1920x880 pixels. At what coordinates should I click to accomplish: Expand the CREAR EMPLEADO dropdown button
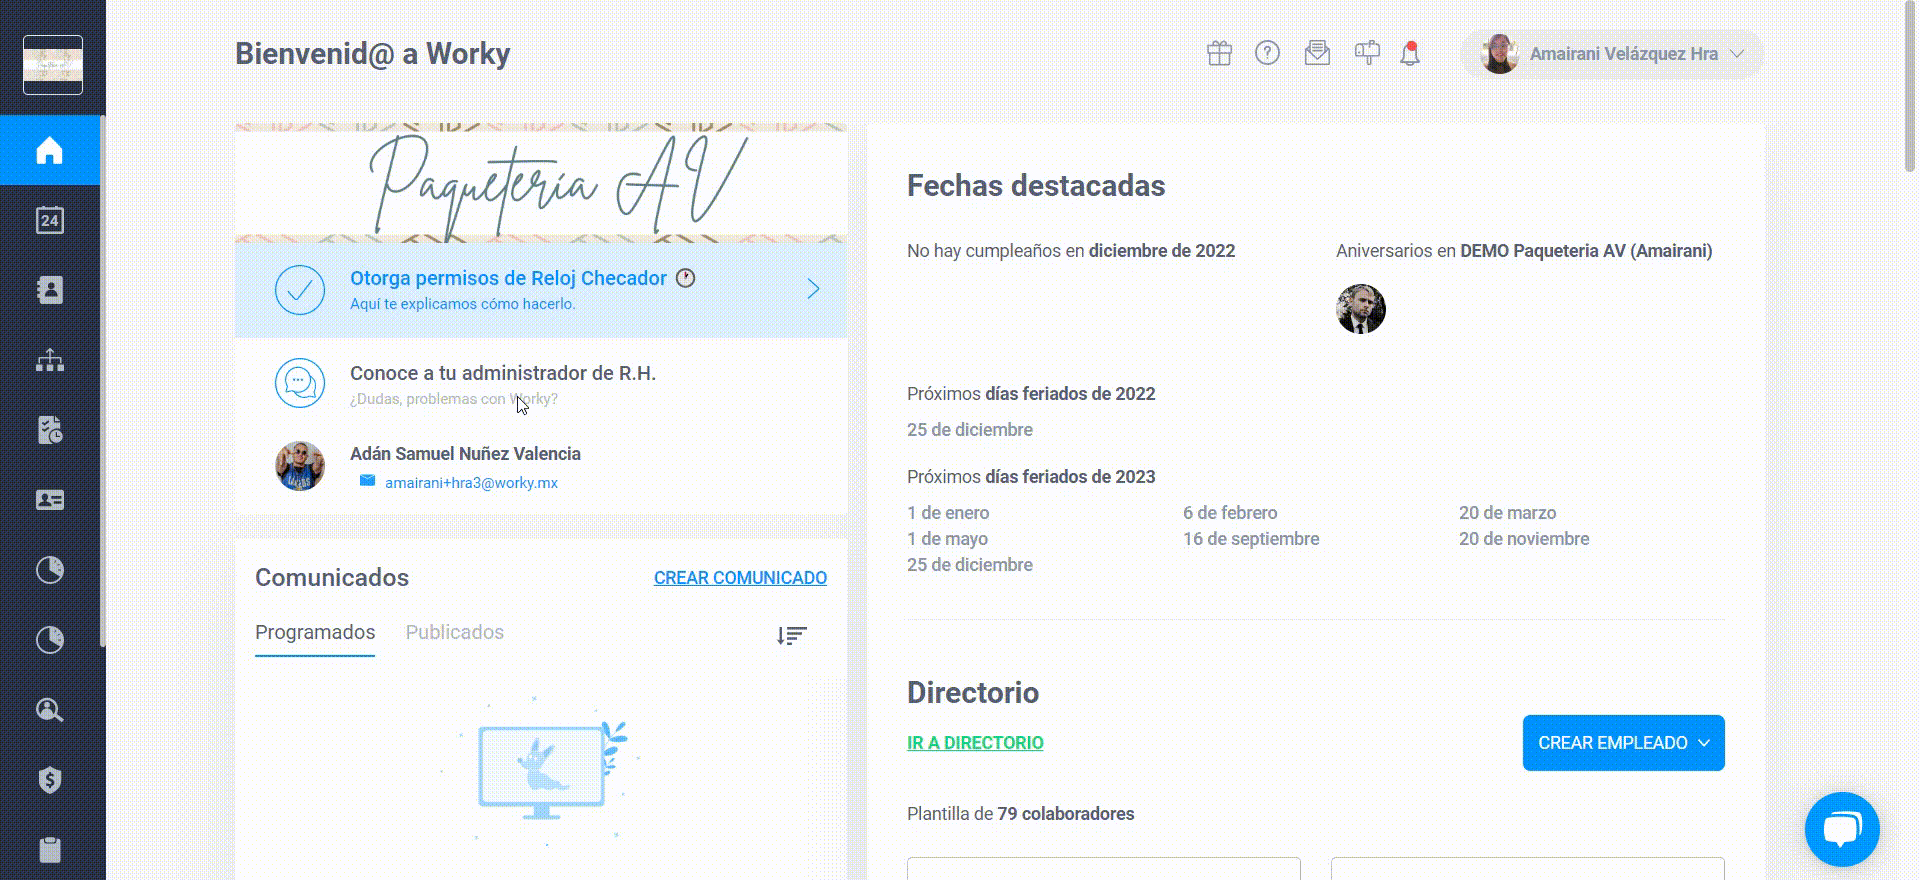point(1623,743)
